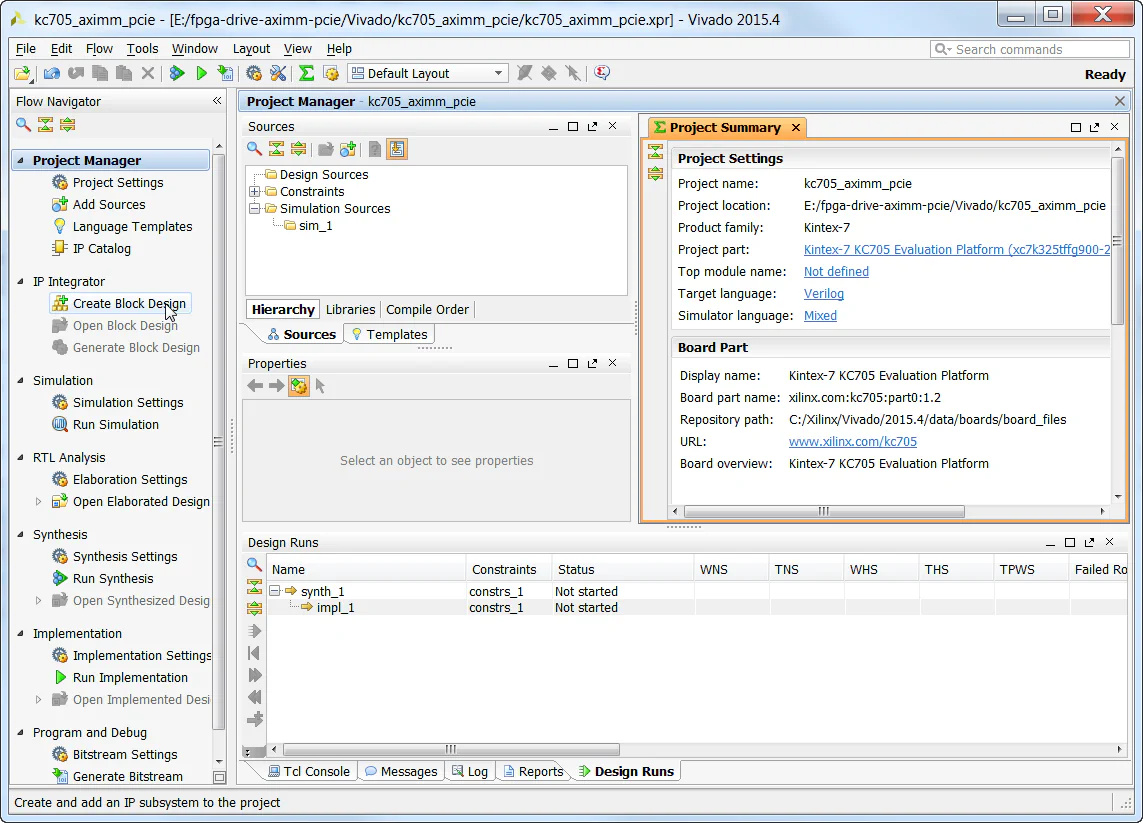Open the Default Layout dropdown

500,72
